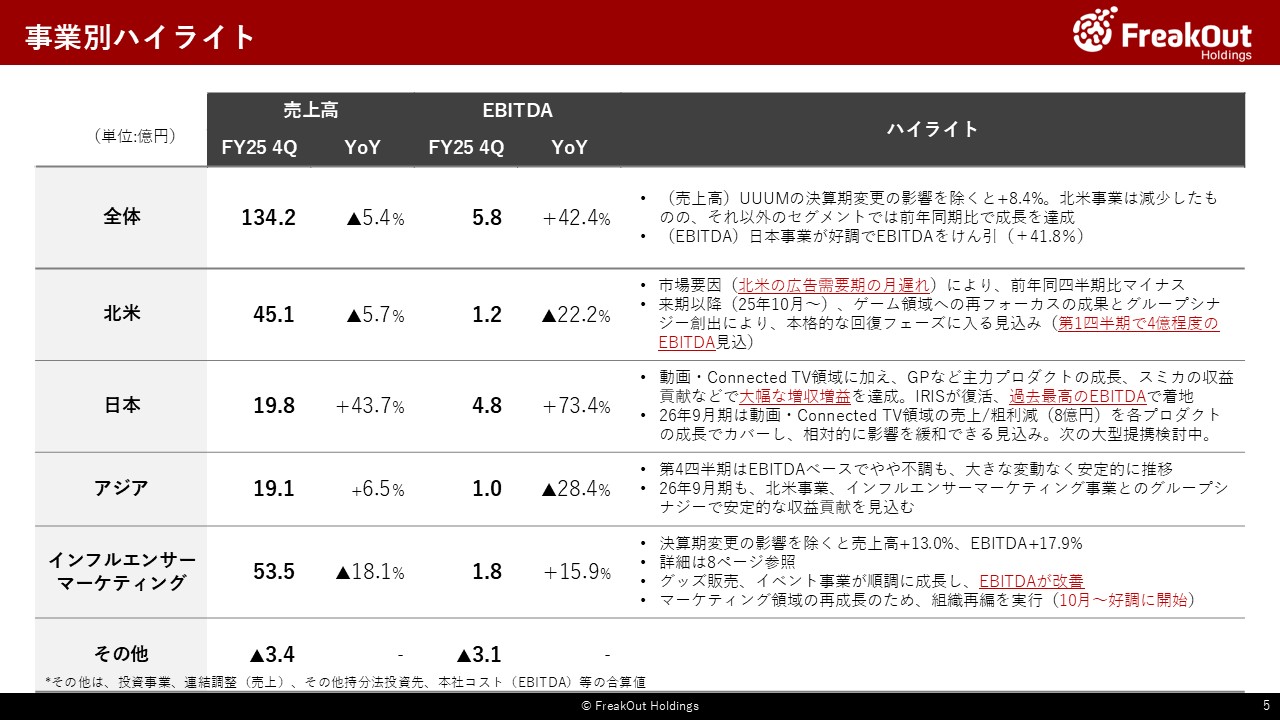
Task: Select the 1.8 influencer EBITDA value
Action: pos(487,572)
